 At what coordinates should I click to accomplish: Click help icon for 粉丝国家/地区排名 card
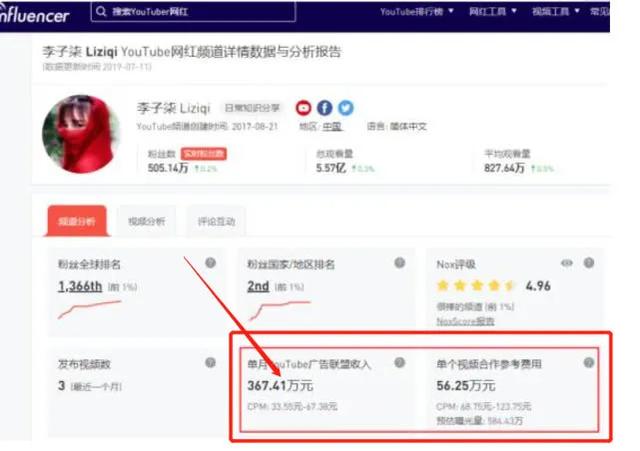400,263
